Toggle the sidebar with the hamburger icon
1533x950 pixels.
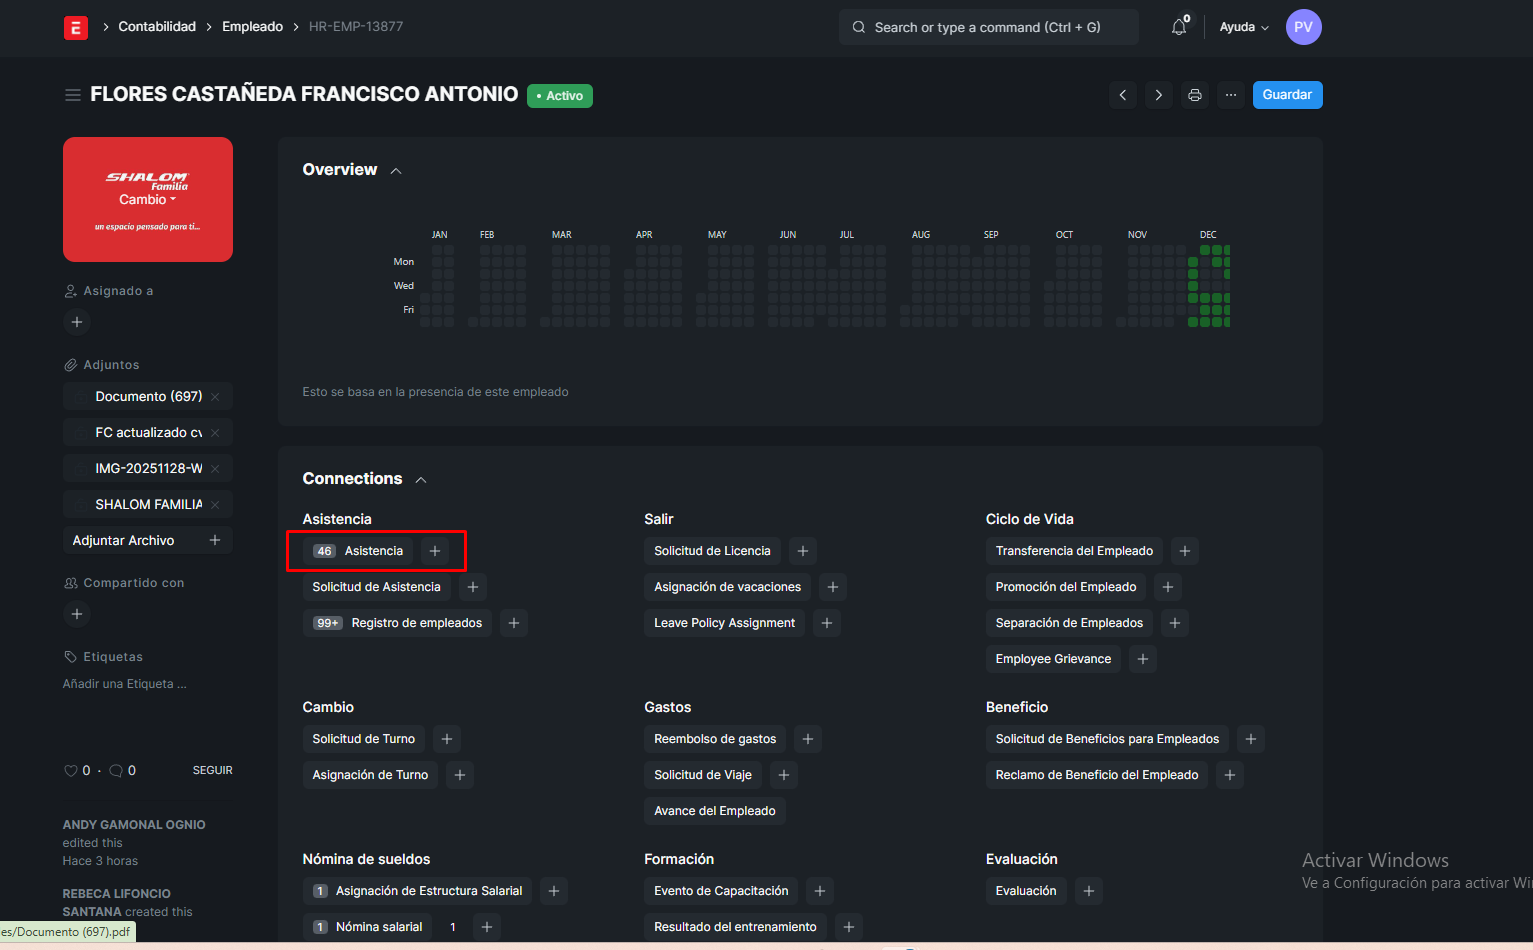[73, 95]
